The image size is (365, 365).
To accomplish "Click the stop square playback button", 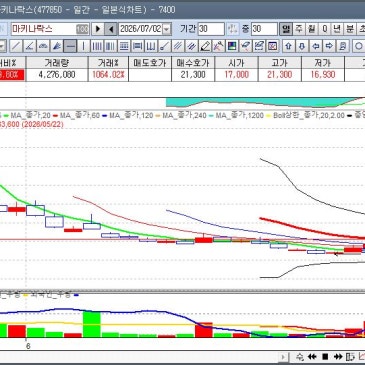I will 325,357.
